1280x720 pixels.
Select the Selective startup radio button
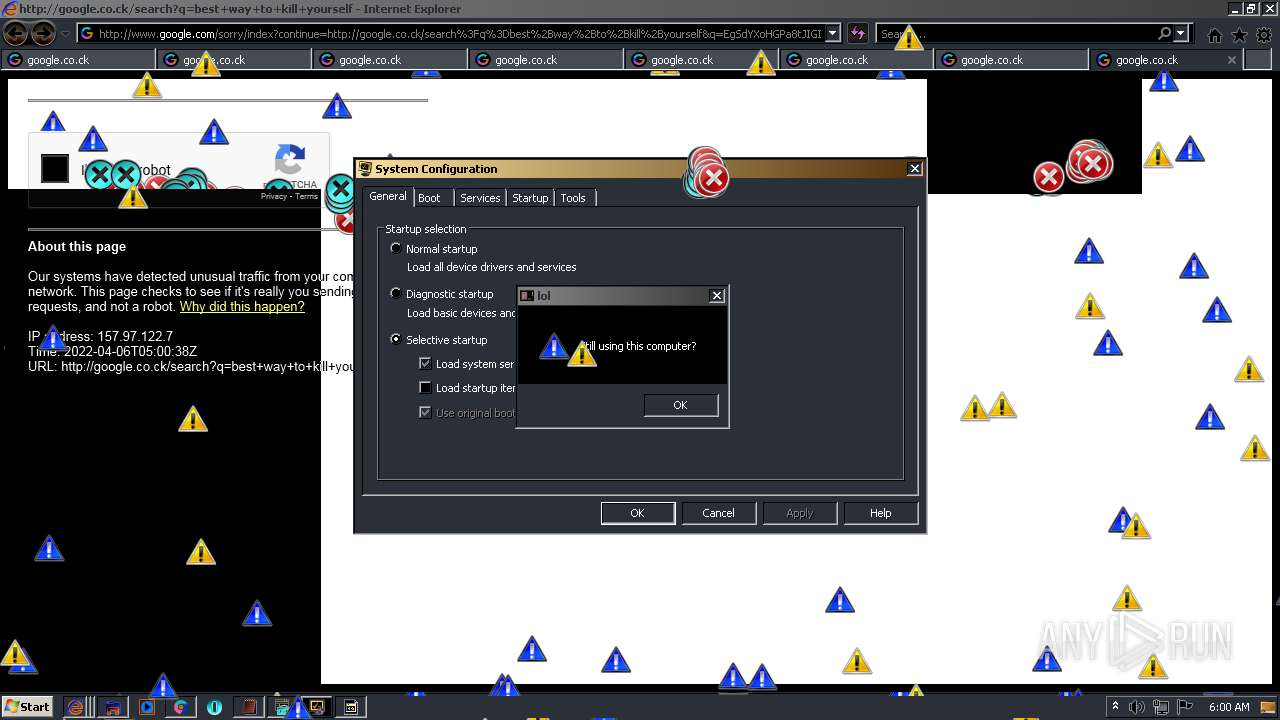(396, 339)
